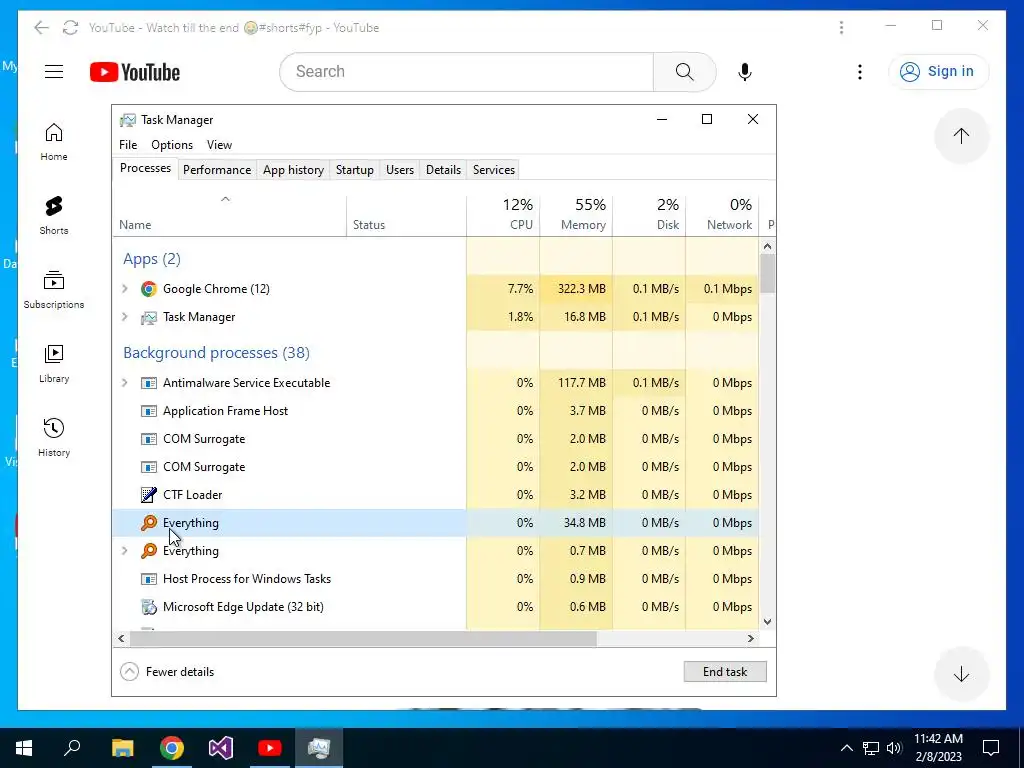
Task: Click the YouTube search input field
Action: pyautogui.click(x=466, y=72)
